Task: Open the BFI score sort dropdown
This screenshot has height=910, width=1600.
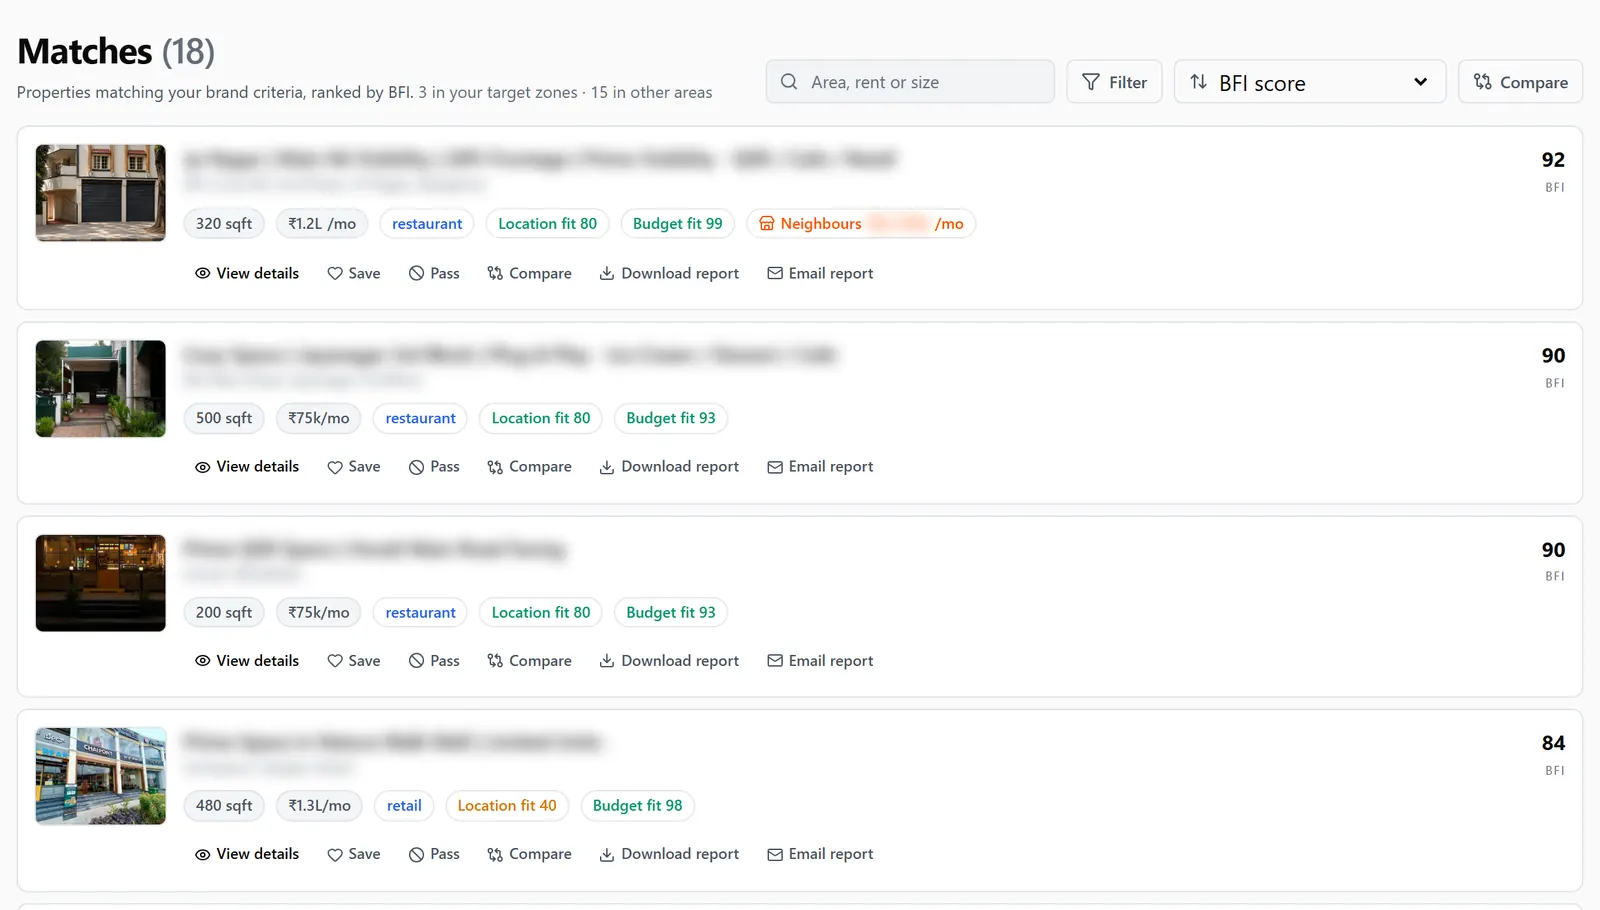Action: point(1310,82)
